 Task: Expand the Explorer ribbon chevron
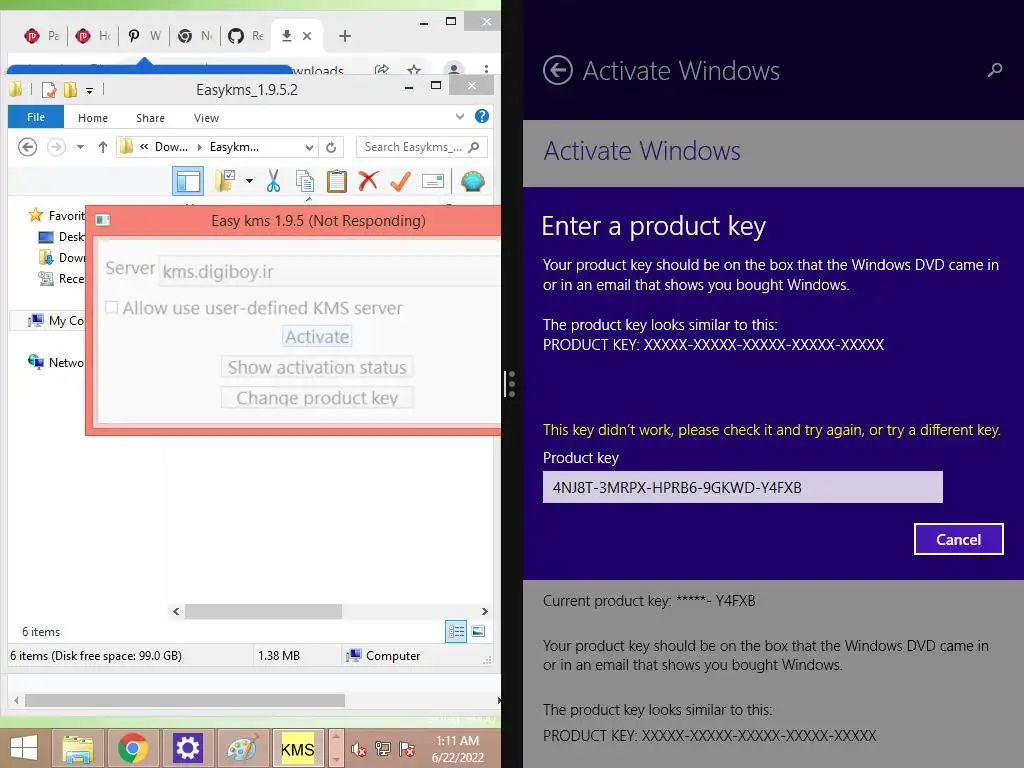[460, 117]
